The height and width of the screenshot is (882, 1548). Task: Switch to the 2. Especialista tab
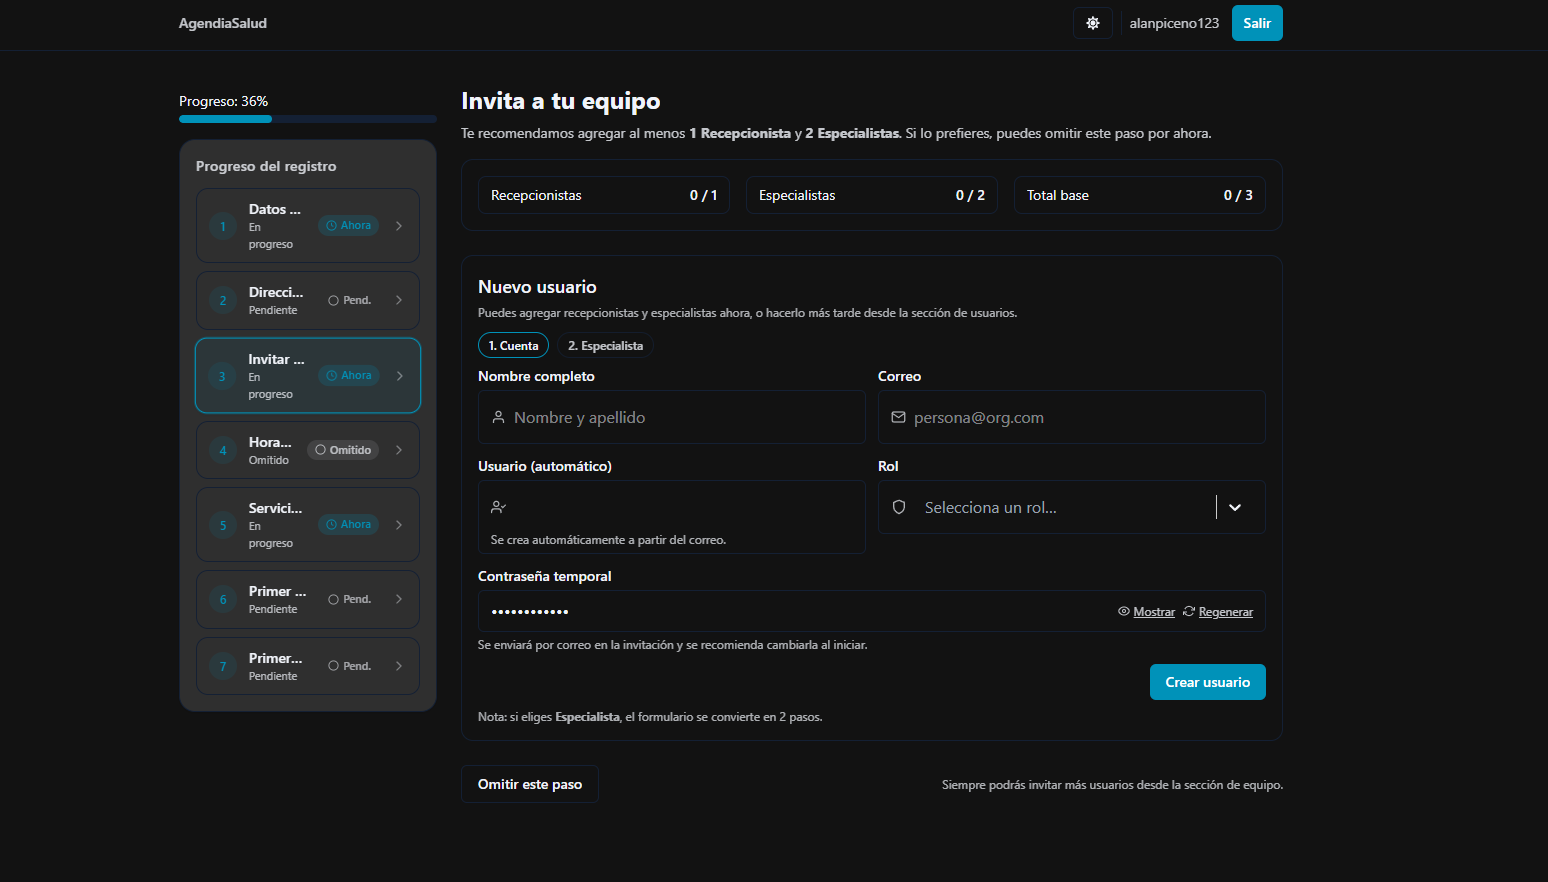coord(605,346)
